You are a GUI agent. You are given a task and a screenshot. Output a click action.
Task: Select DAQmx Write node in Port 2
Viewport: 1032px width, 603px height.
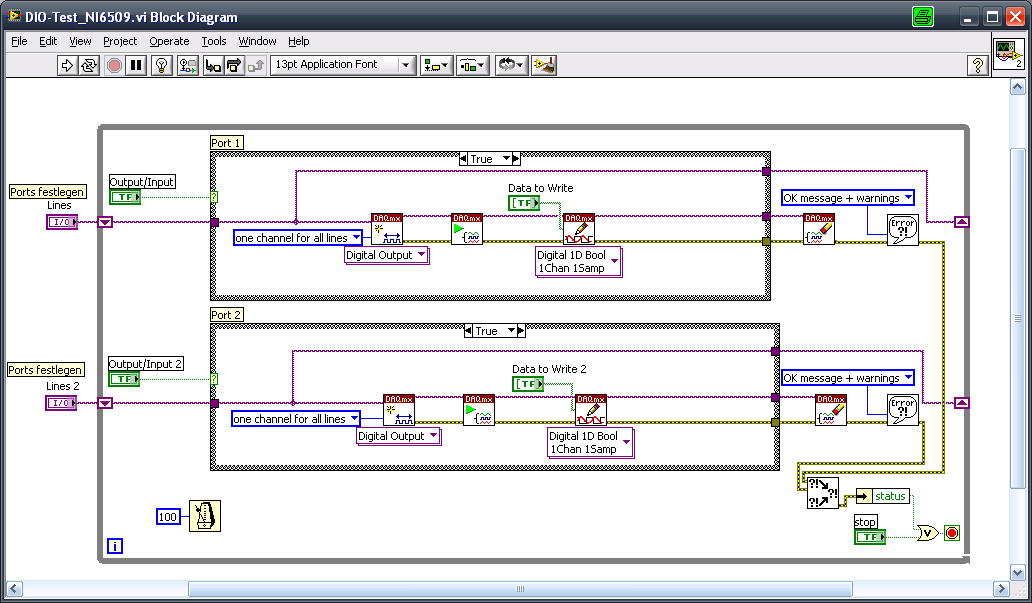click(x=591, y=409)
